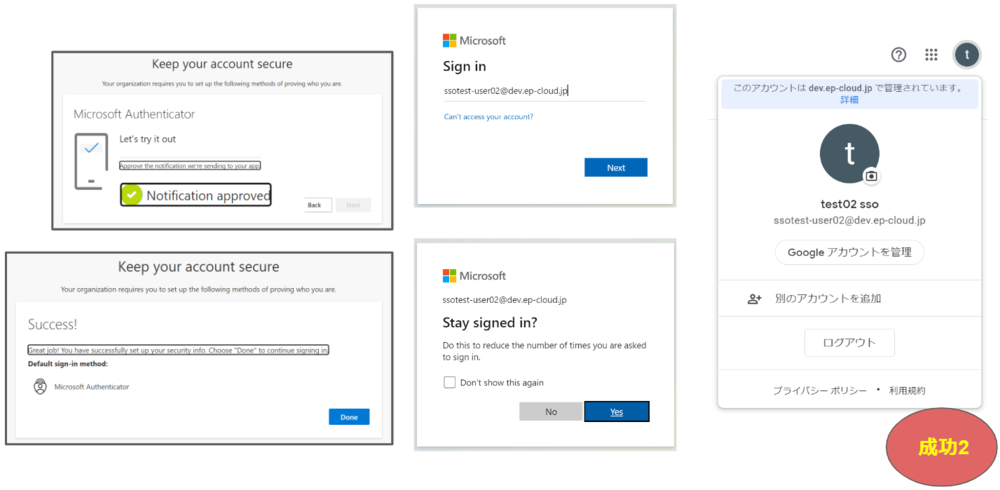The image size is (1000, 490).
Task: Click the Microsoft Authenticator icon under Default sign-in method
Action: 39,386
